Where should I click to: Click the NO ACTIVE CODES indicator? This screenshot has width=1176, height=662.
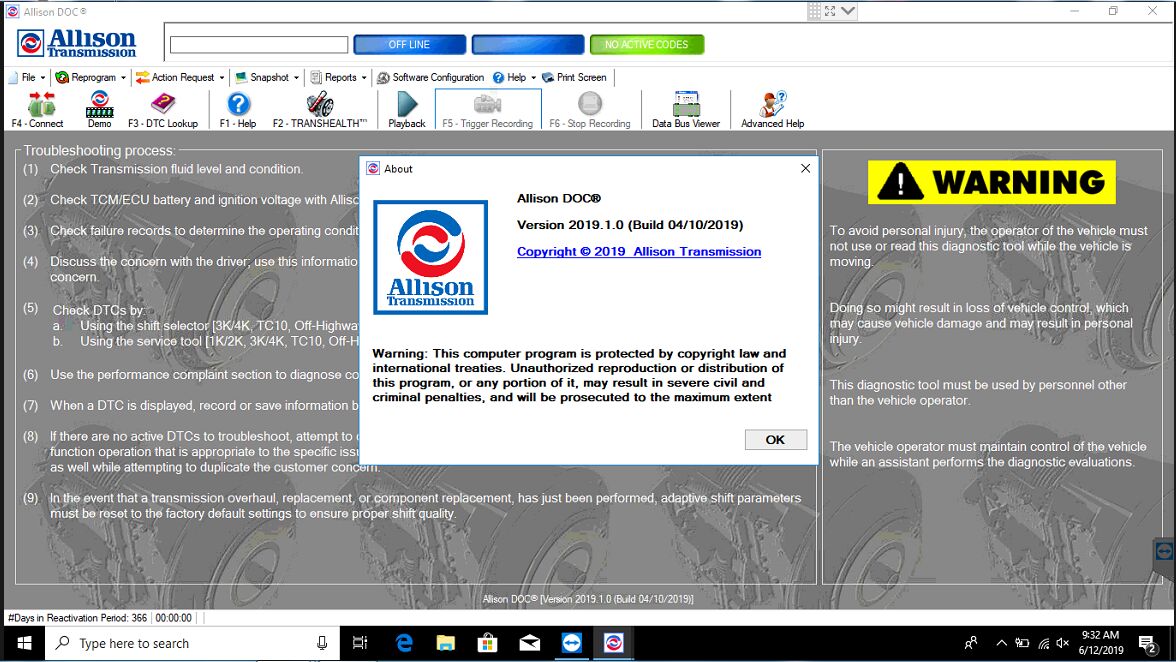(x=646, y=45)
